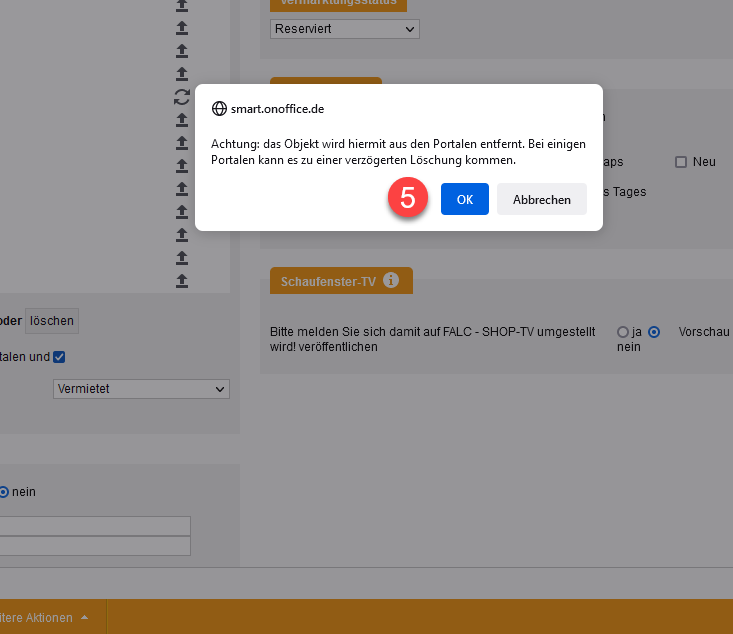Open the Reserviert status dropdown
Viewport: 733px width, 634px height.
tap(345, 29)
